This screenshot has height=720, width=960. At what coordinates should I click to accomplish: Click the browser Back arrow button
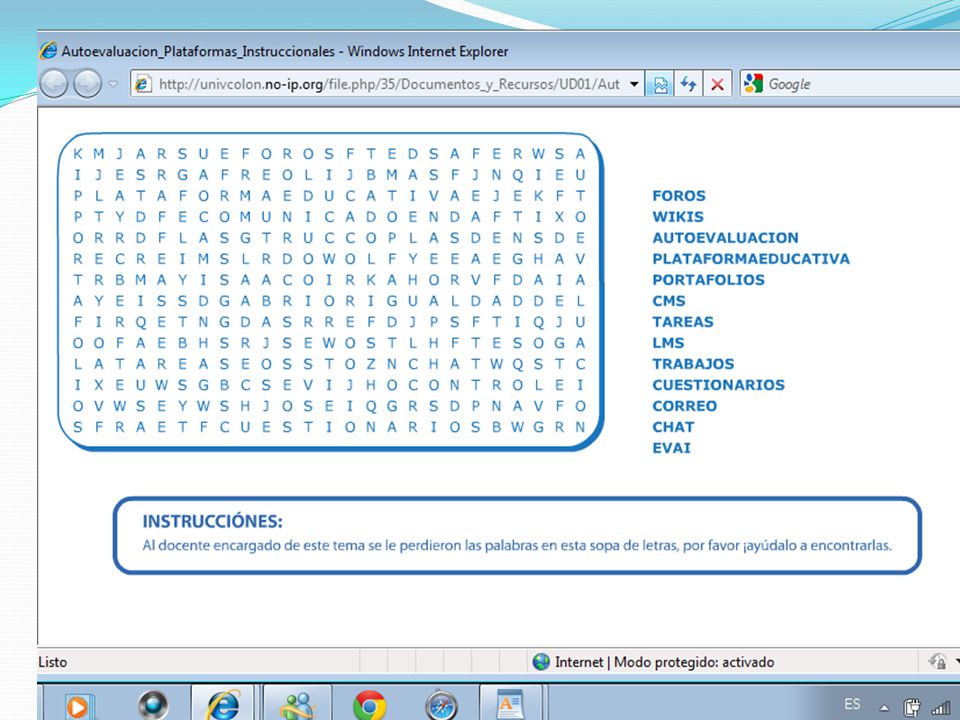pyautogui.click(x=53, y=84)
